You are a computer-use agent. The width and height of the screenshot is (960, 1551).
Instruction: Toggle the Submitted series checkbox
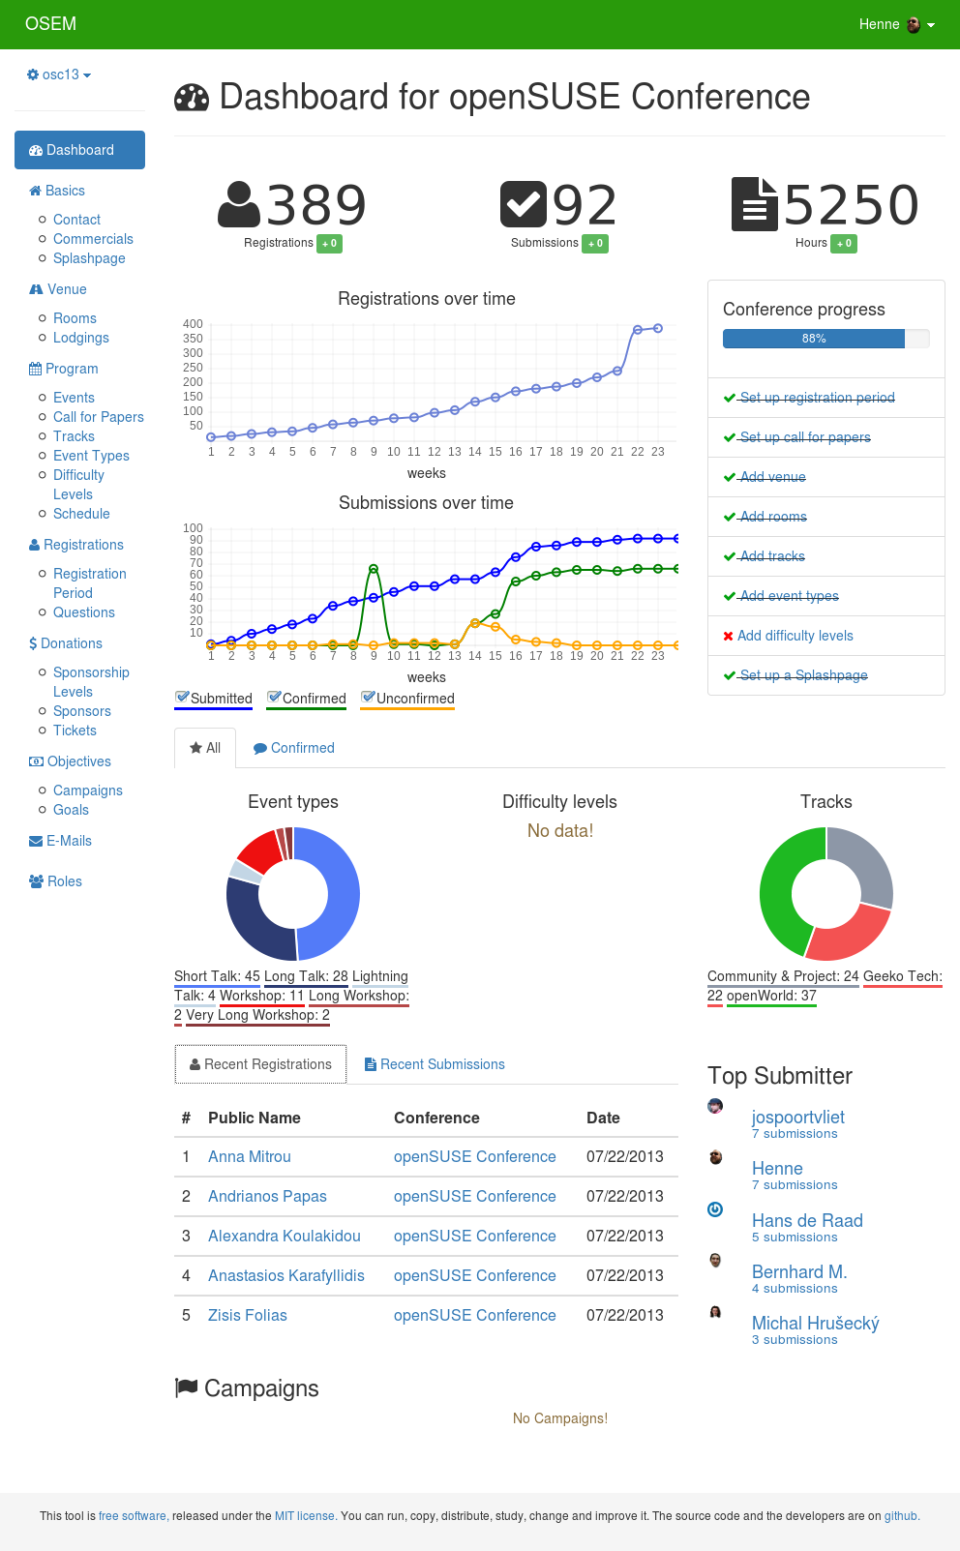point(182,697)
